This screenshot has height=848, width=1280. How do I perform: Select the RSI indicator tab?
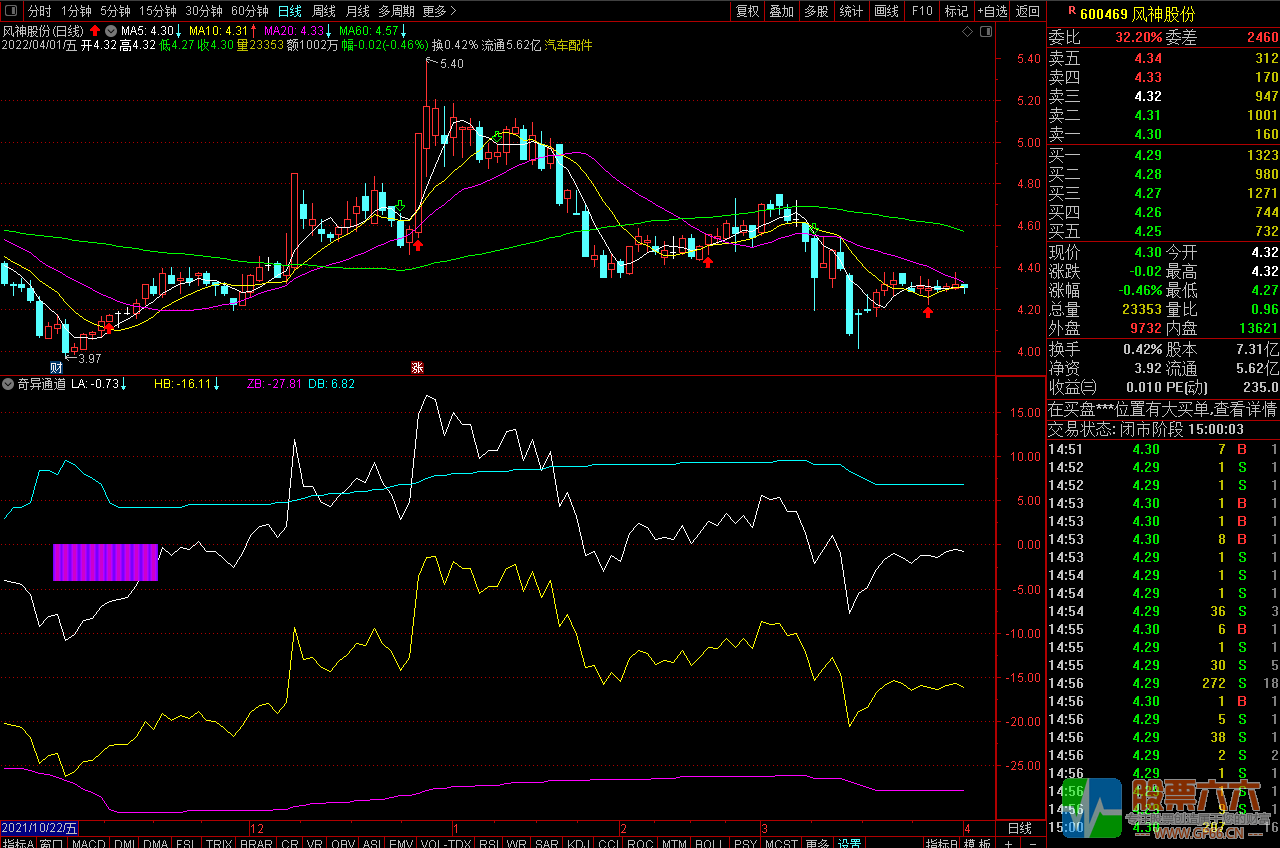click(490, 844)
